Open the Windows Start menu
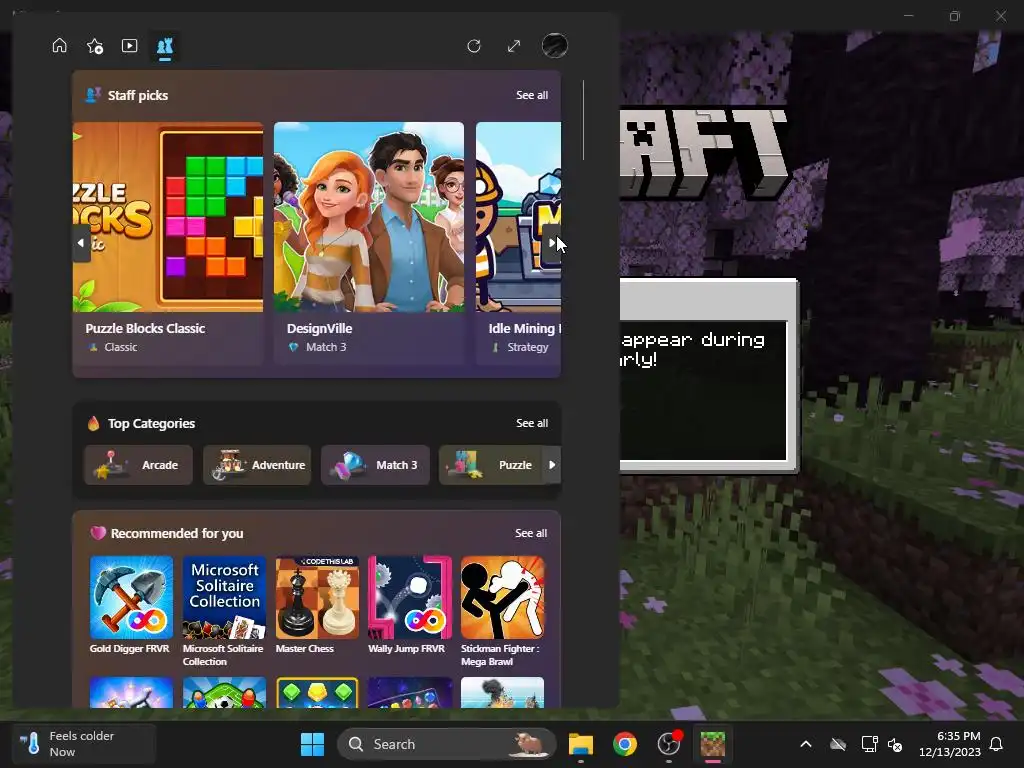The height and width of the screenshot is (768, 1024). (312, 744)
